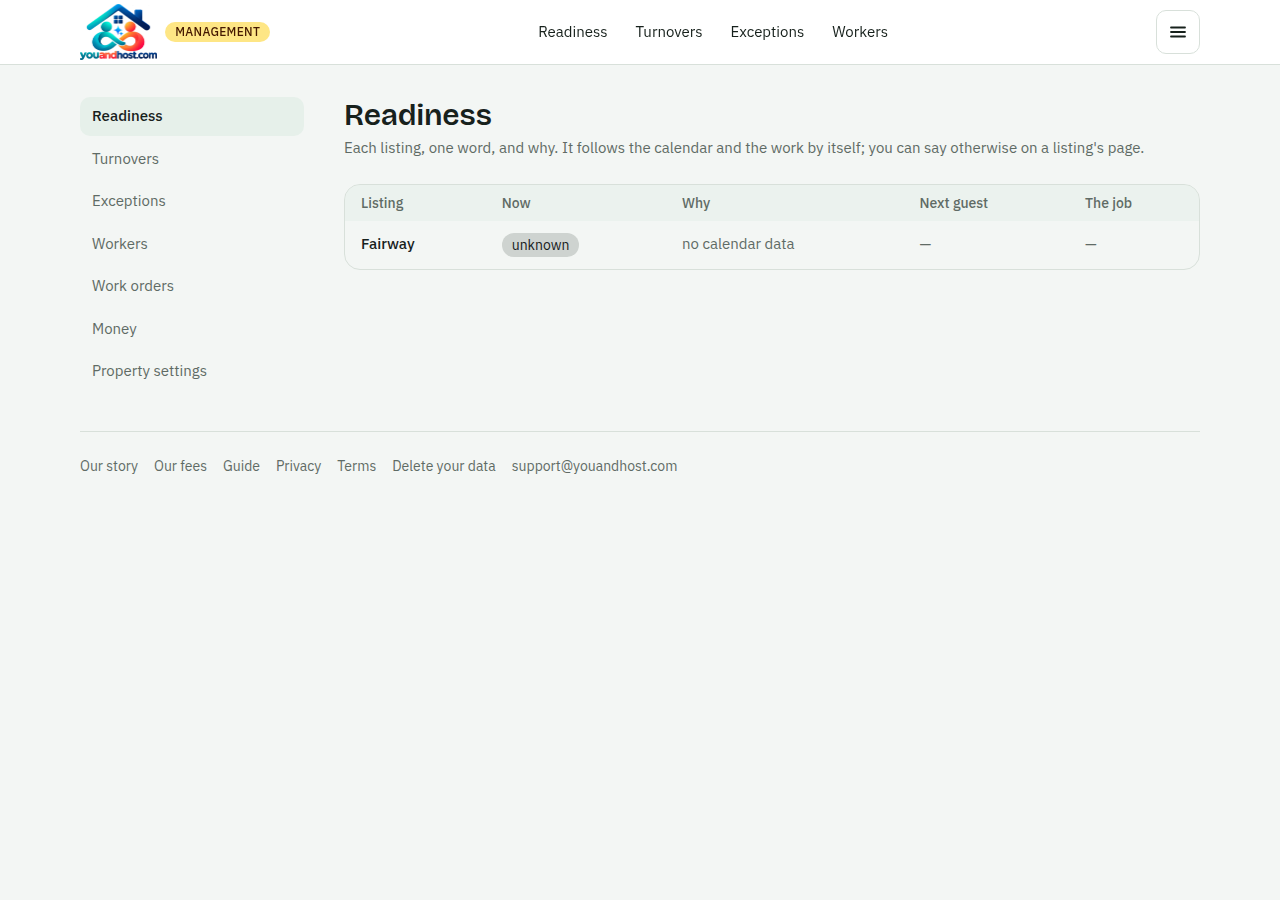1280x900 pixels.
Task: Select Turnovers in the sidebar
Action: 192,159
